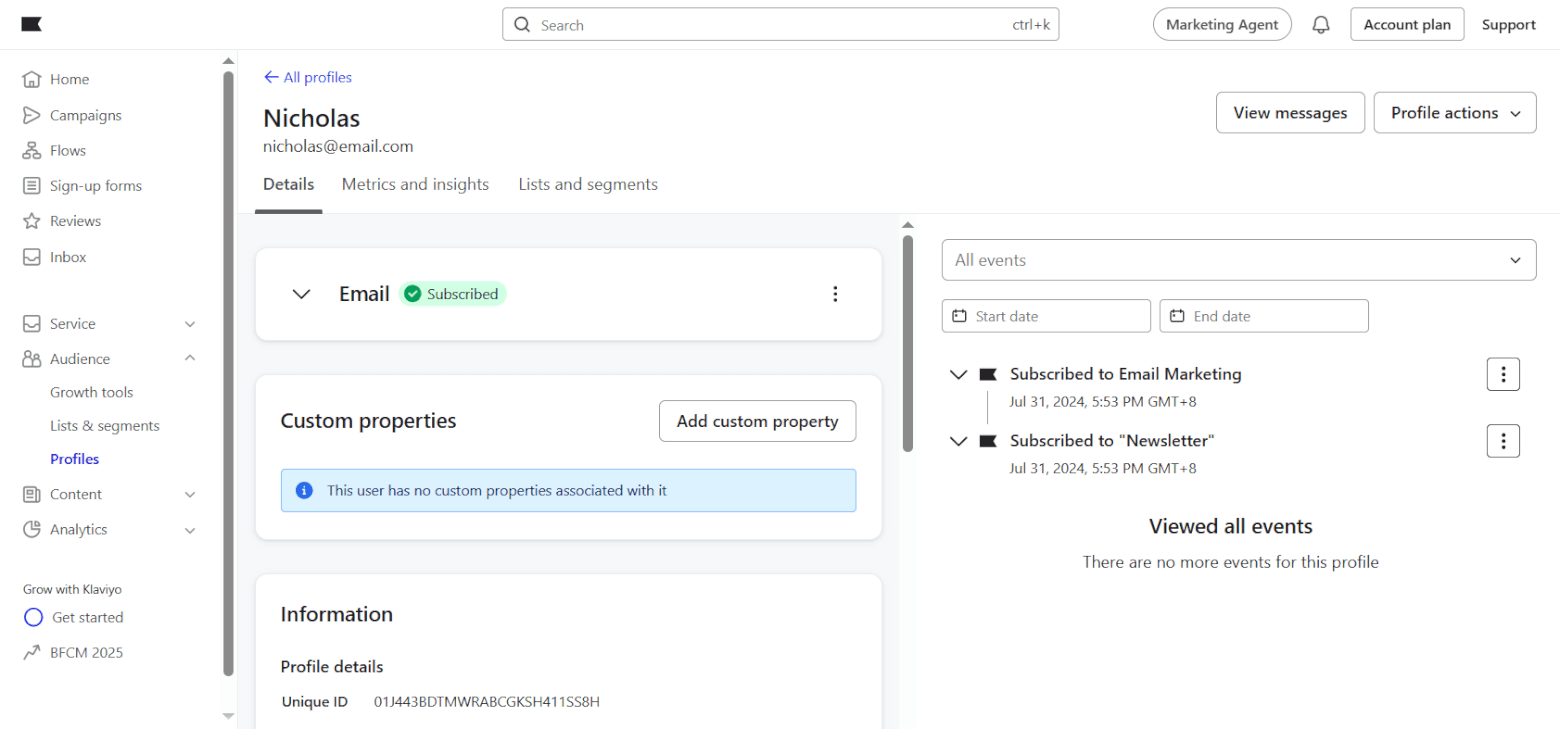
Task: Click the Klaviyo flag logo
Action: click(31, 24)
